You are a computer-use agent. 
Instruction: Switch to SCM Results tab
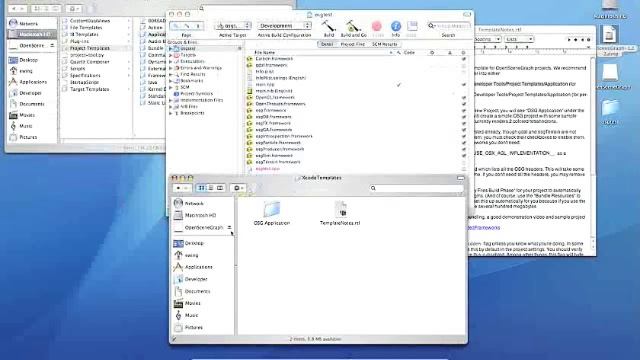tap(385, 44)
